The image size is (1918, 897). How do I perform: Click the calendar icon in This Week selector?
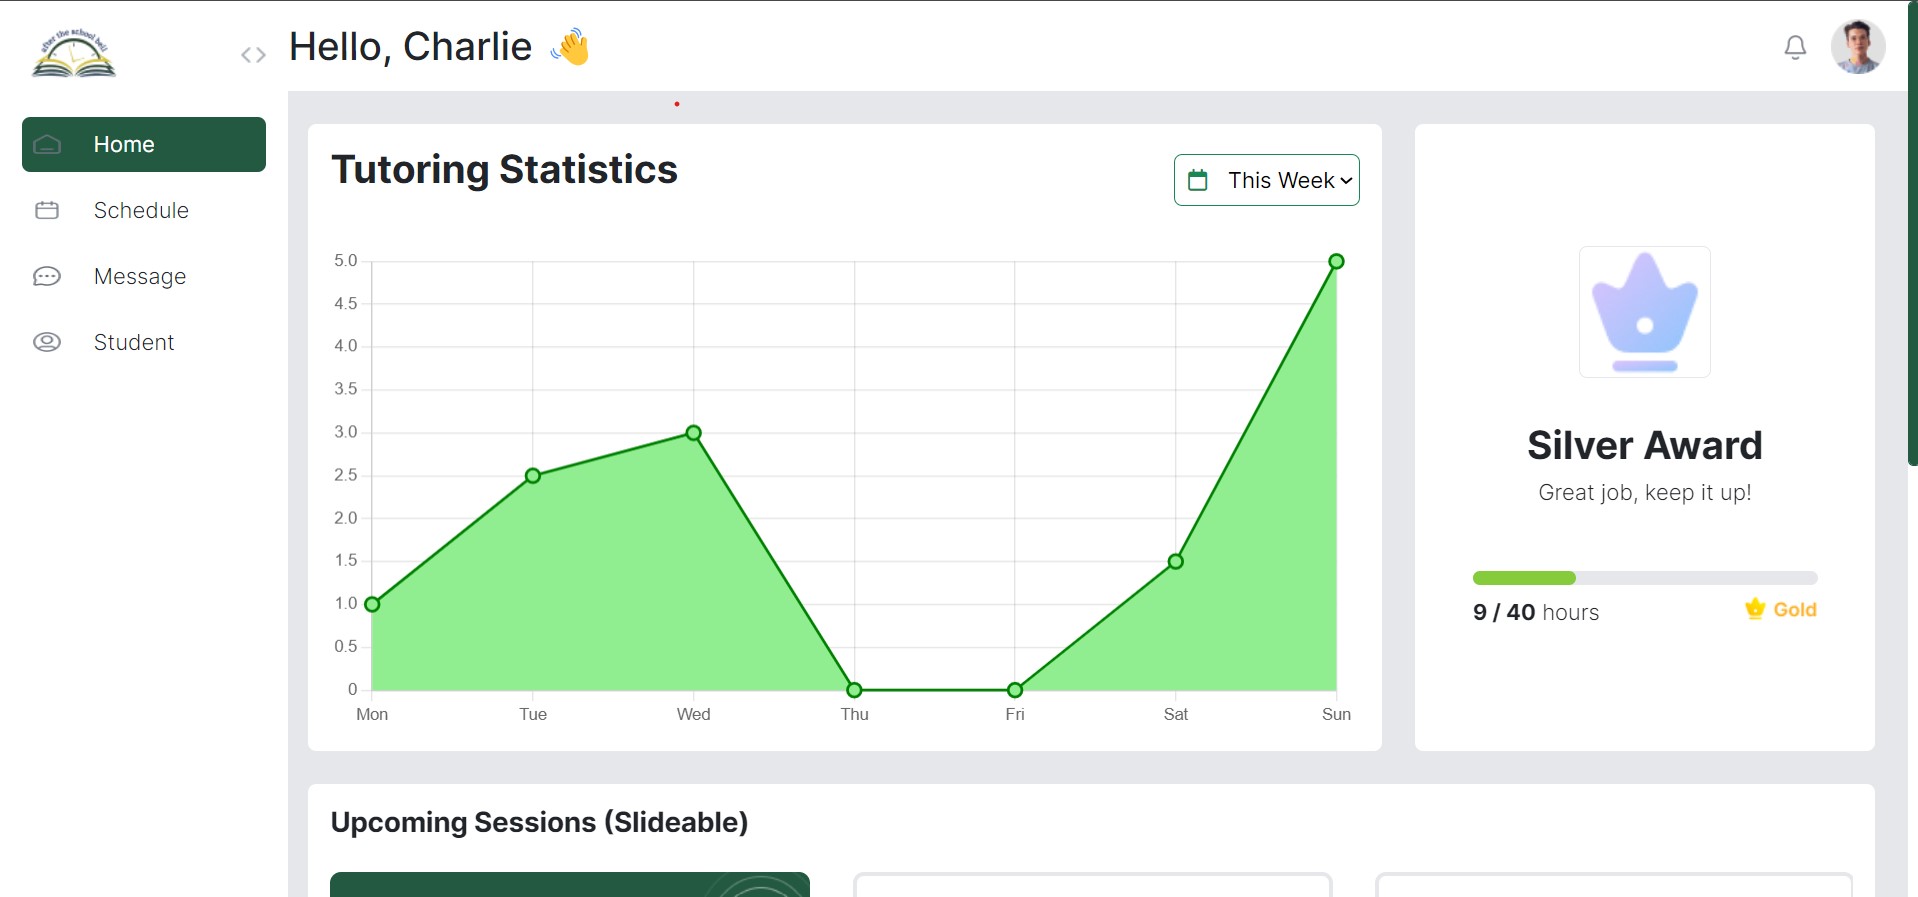(1197, 180)
